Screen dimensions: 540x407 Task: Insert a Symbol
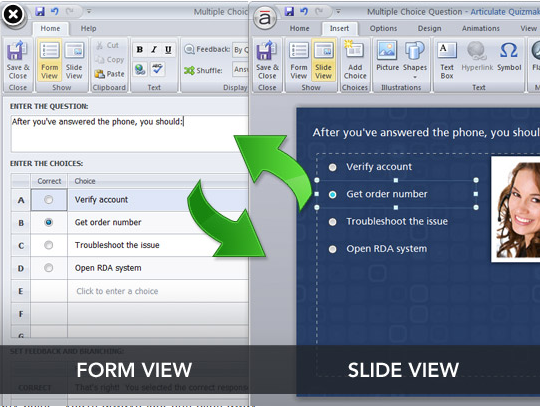509,56
